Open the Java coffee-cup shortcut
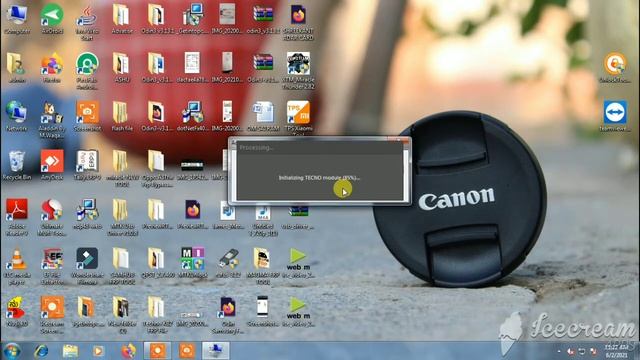Image resolution: width=640 pixels, height=360 pixels. 87,21
